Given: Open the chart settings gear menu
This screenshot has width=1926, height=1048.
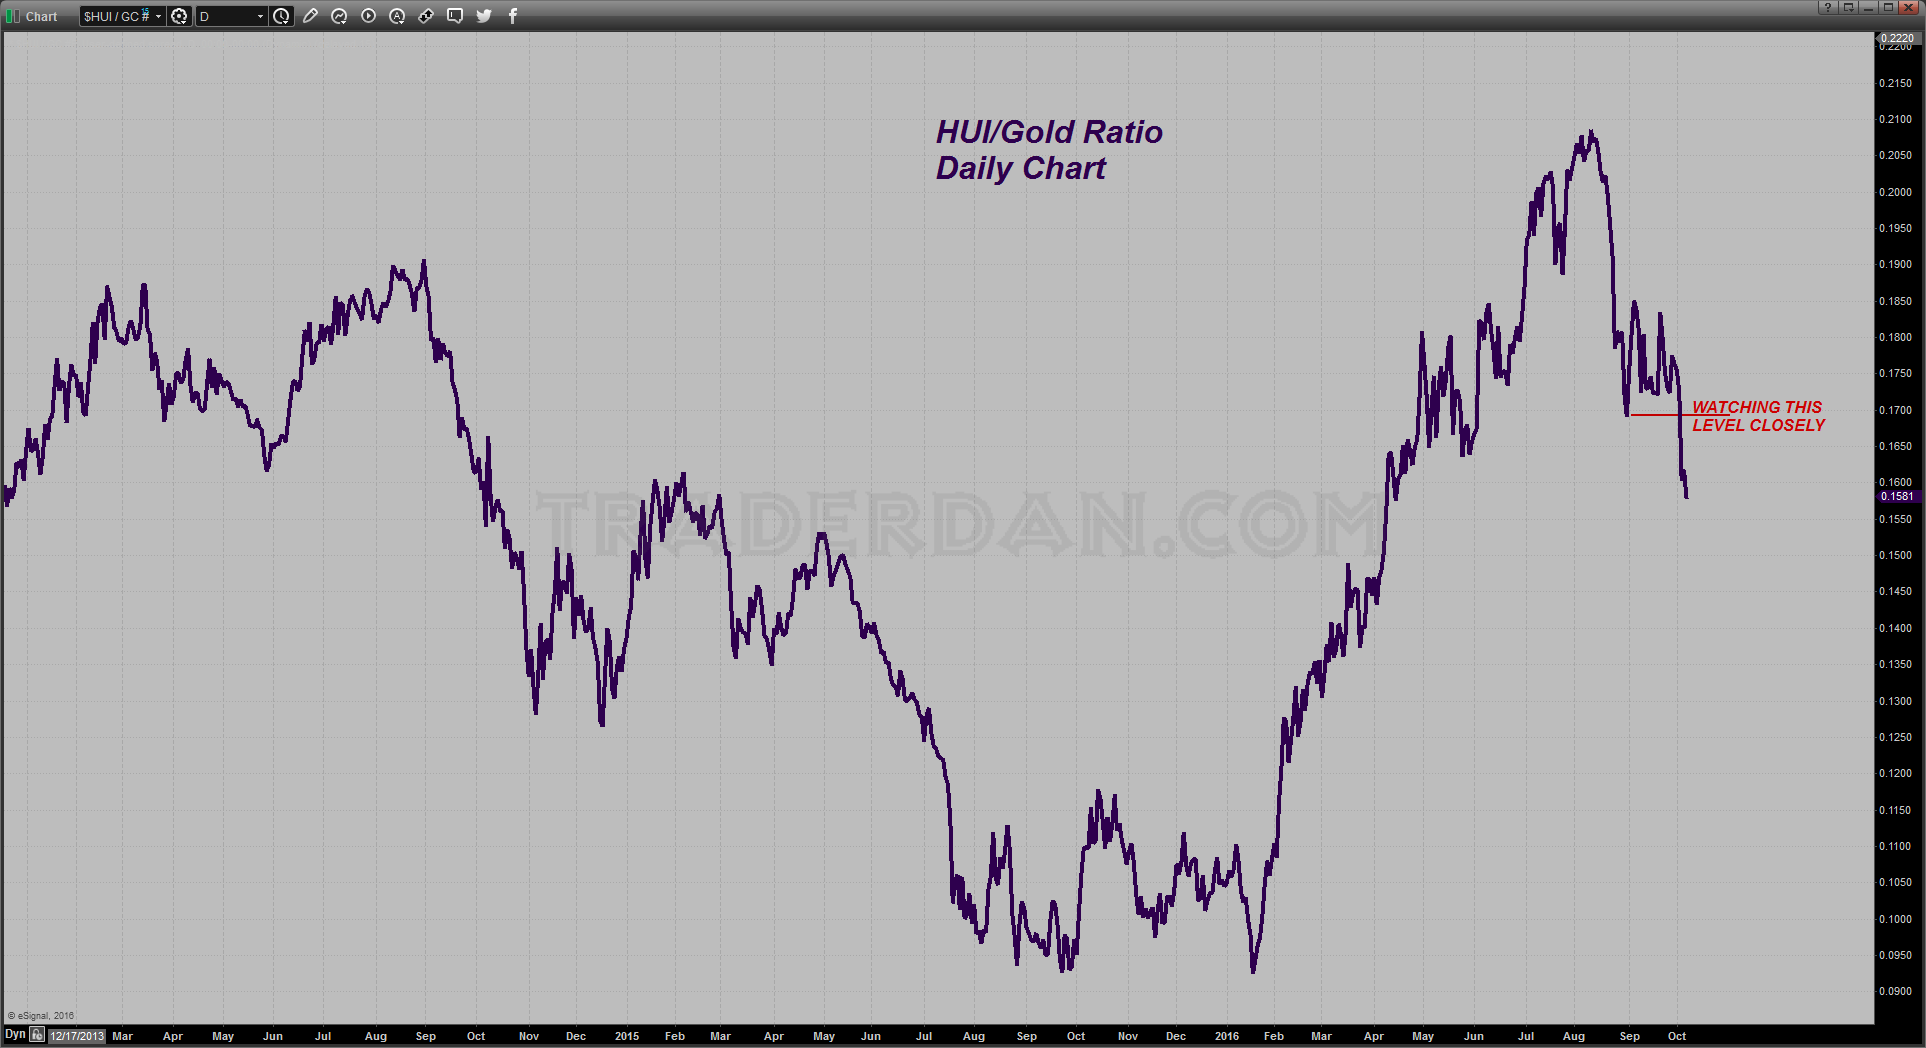Looking at the screenshot, I should [x=180, y=16].
